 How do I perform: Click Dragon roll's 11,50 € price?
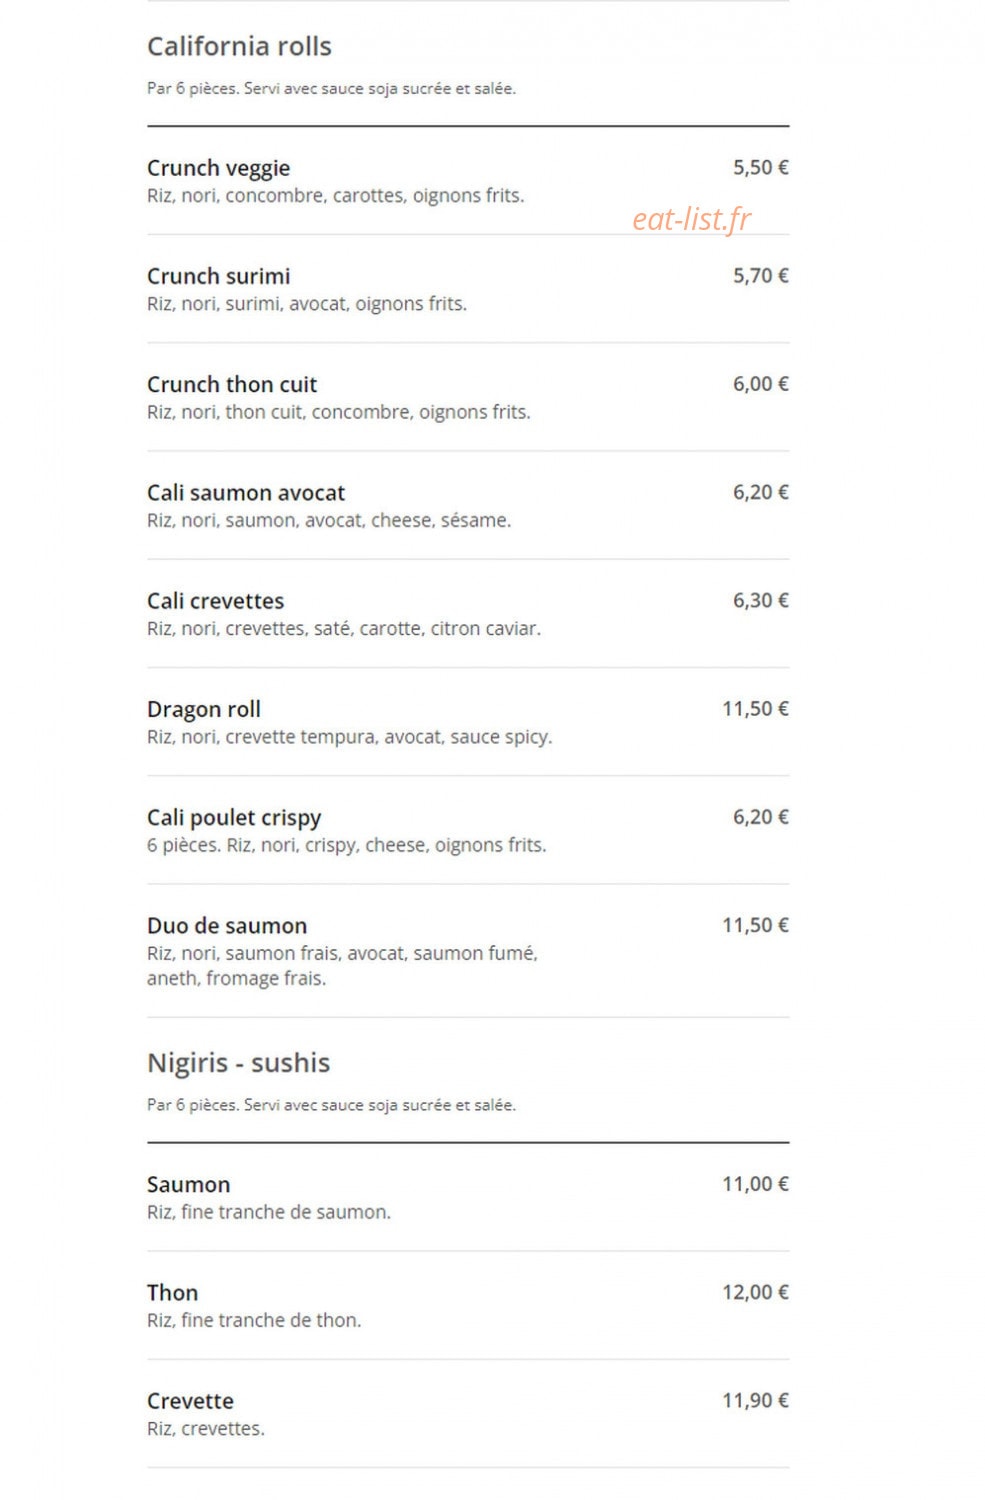pos(756,709)
